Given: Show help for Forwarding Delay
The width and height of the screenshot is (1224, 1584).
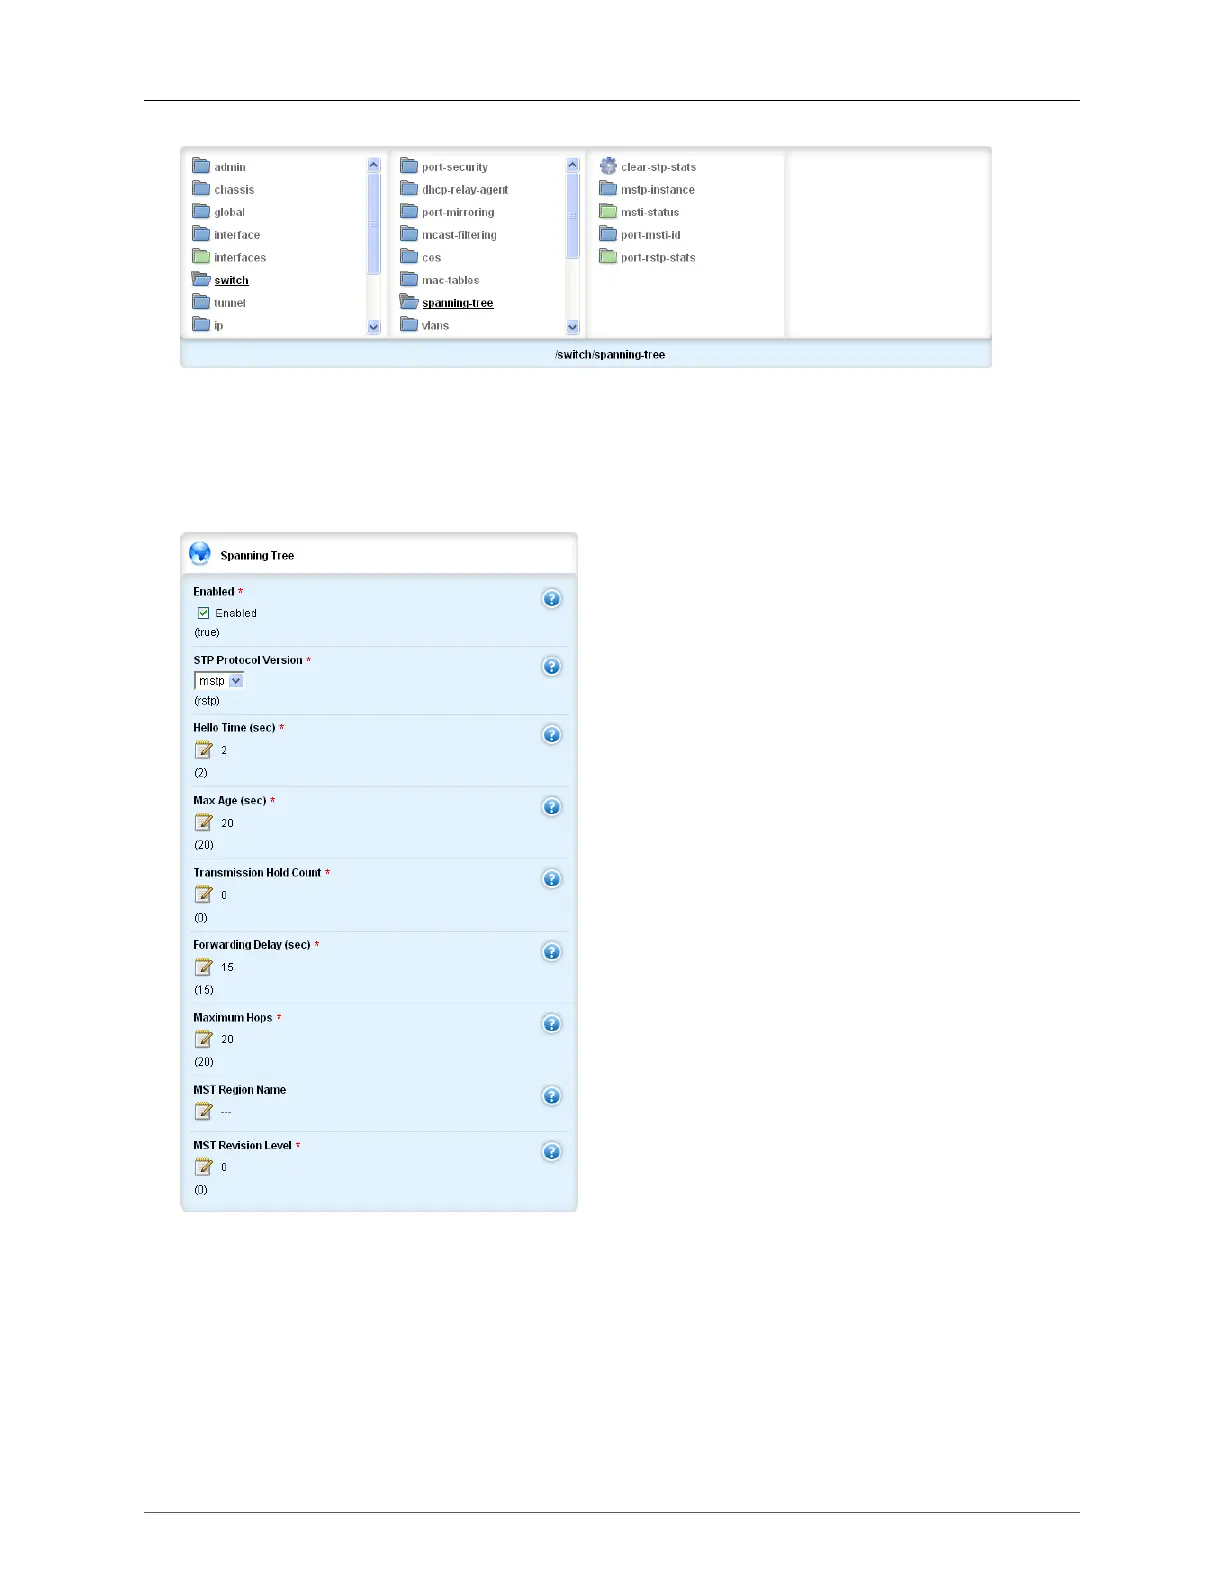Looking at the screenshot, I should pyautogui.click(x=551, y=951).
